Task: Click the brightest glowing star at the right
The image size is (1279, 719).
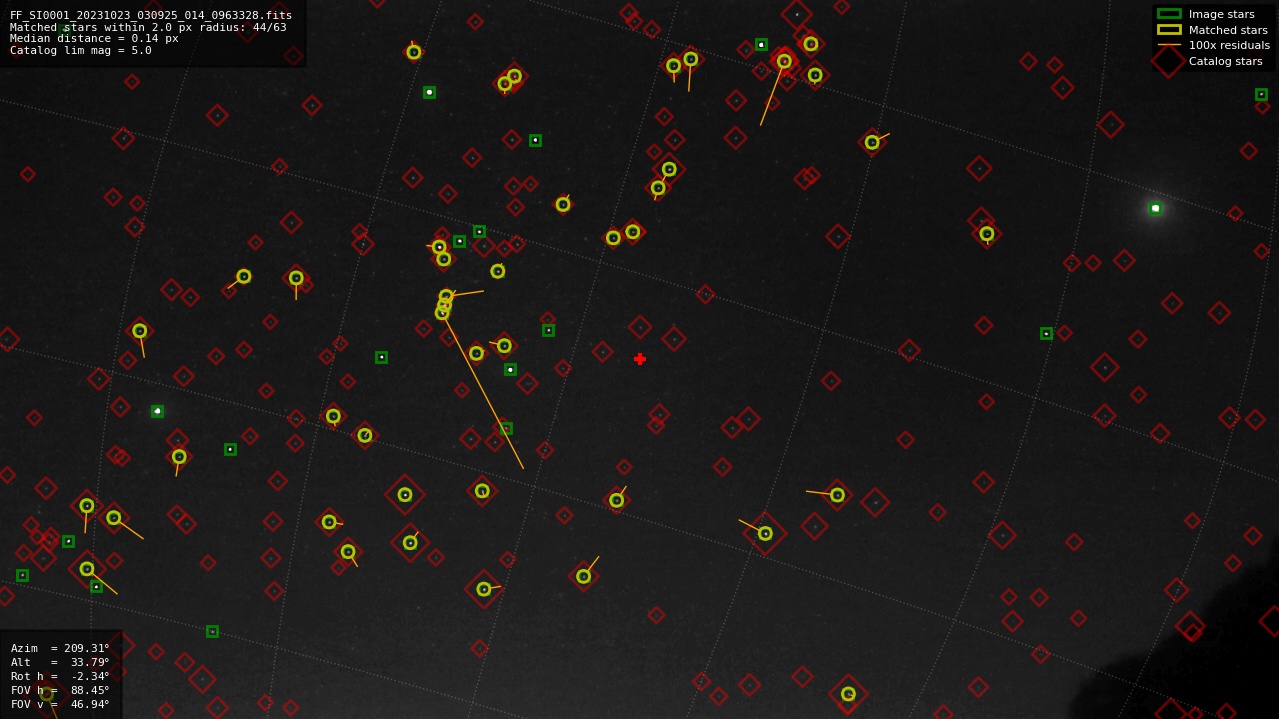Action: tap(1155, 208)
